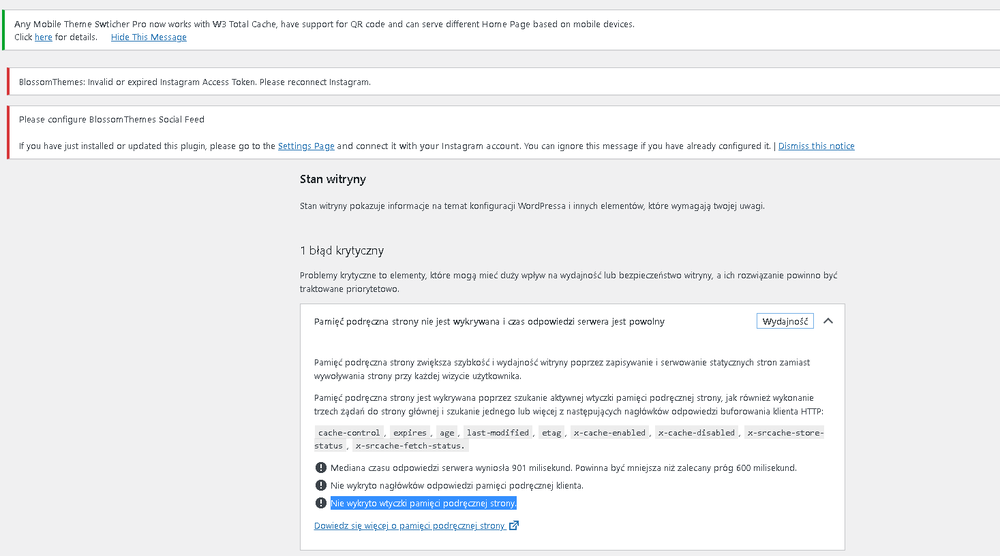Image resolution: width=1000 pixels, height=556 pixels.
Task: Click the exclamation icon beside 'Nie wykryto nagłówków'
Action: [321, 485]
